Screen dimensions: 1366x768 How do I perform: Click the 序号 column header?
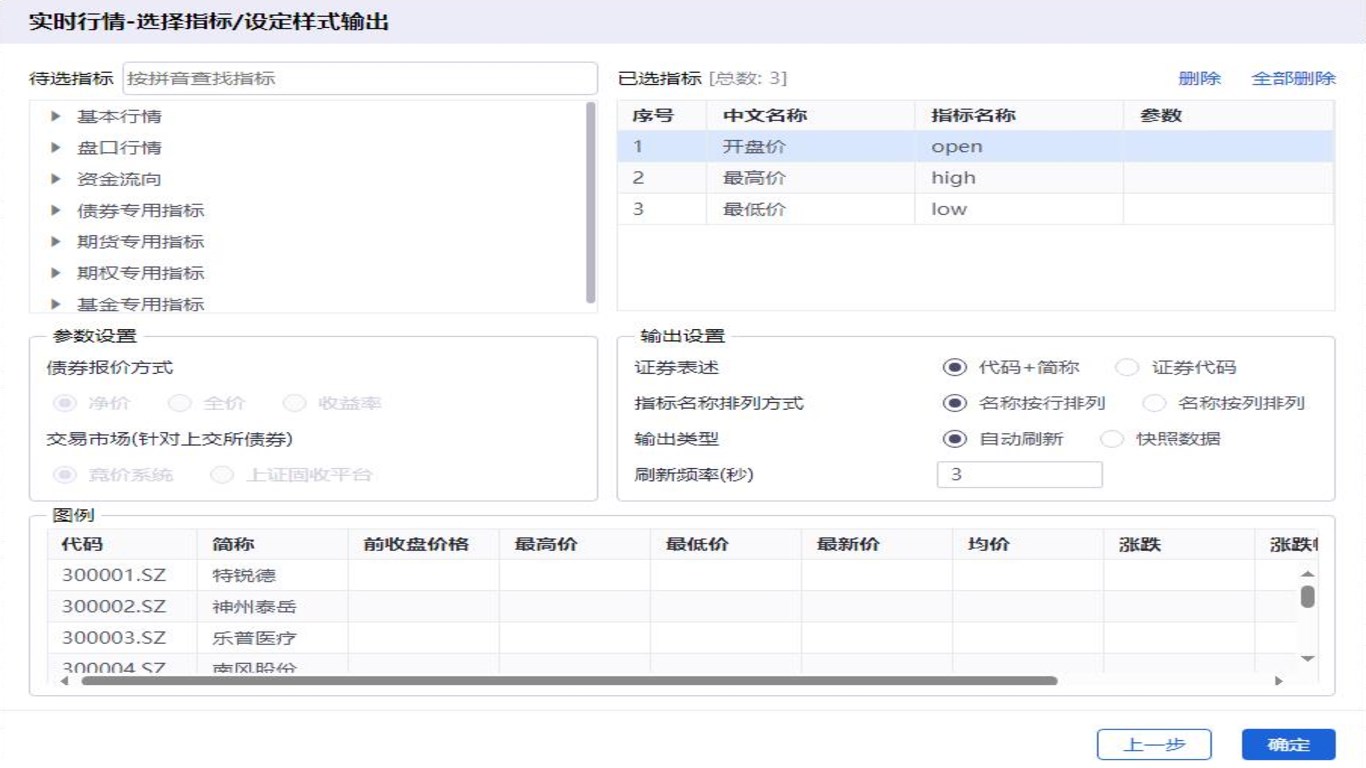coord(662,115)
